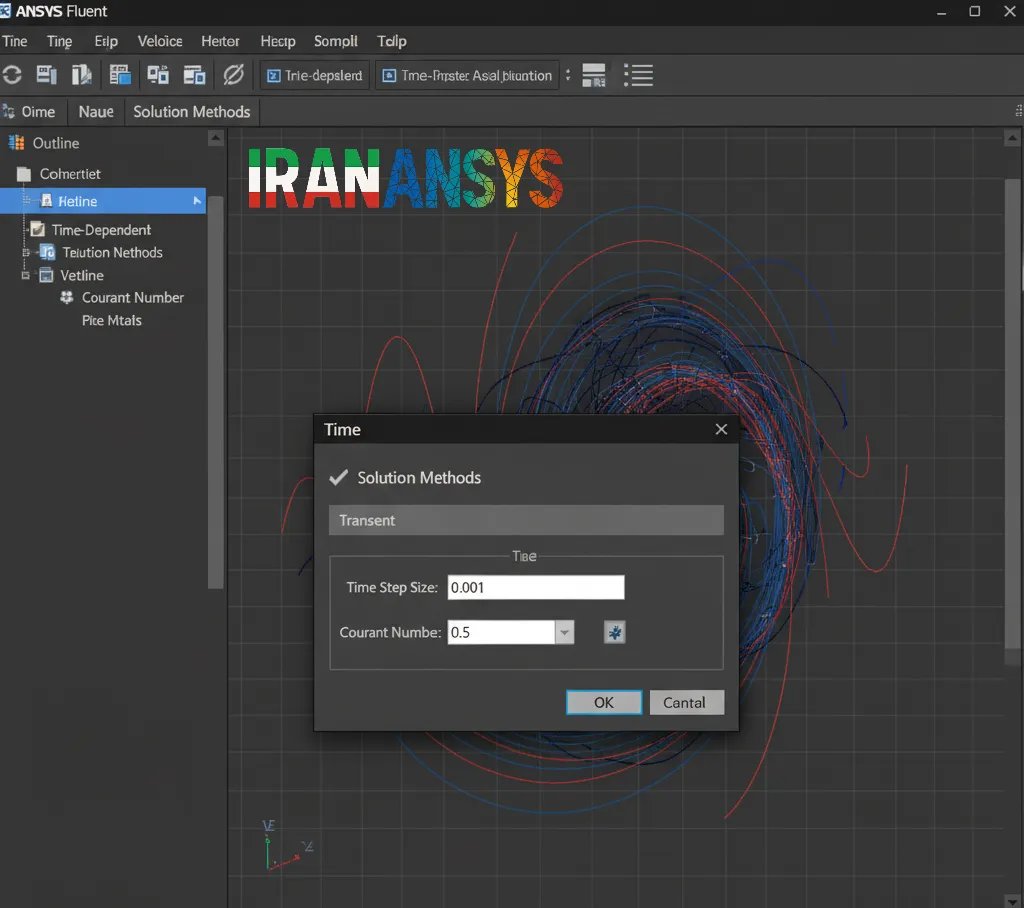
Task: Click the Courant Numbe value field
Action: point(502,632)
